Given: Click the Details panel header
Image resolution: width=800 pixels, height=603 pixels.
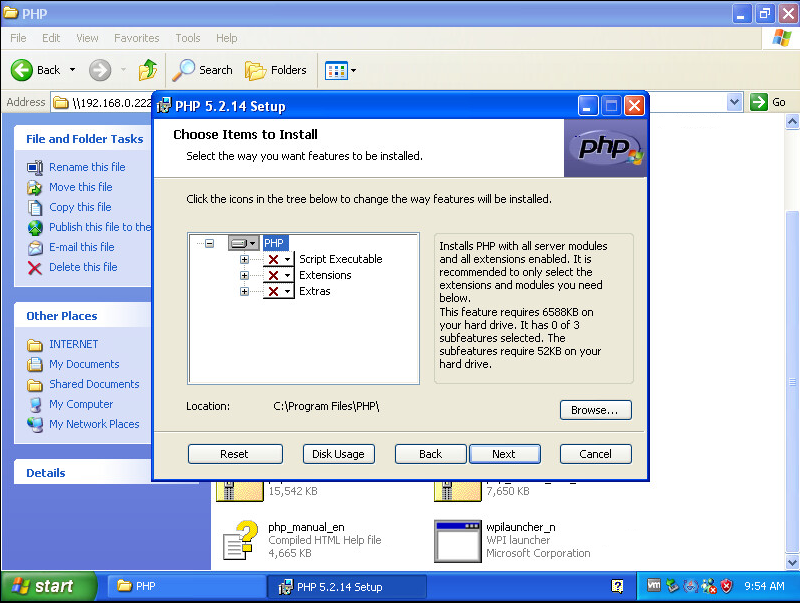Looking at the screenshot, I should coord(83,472).
